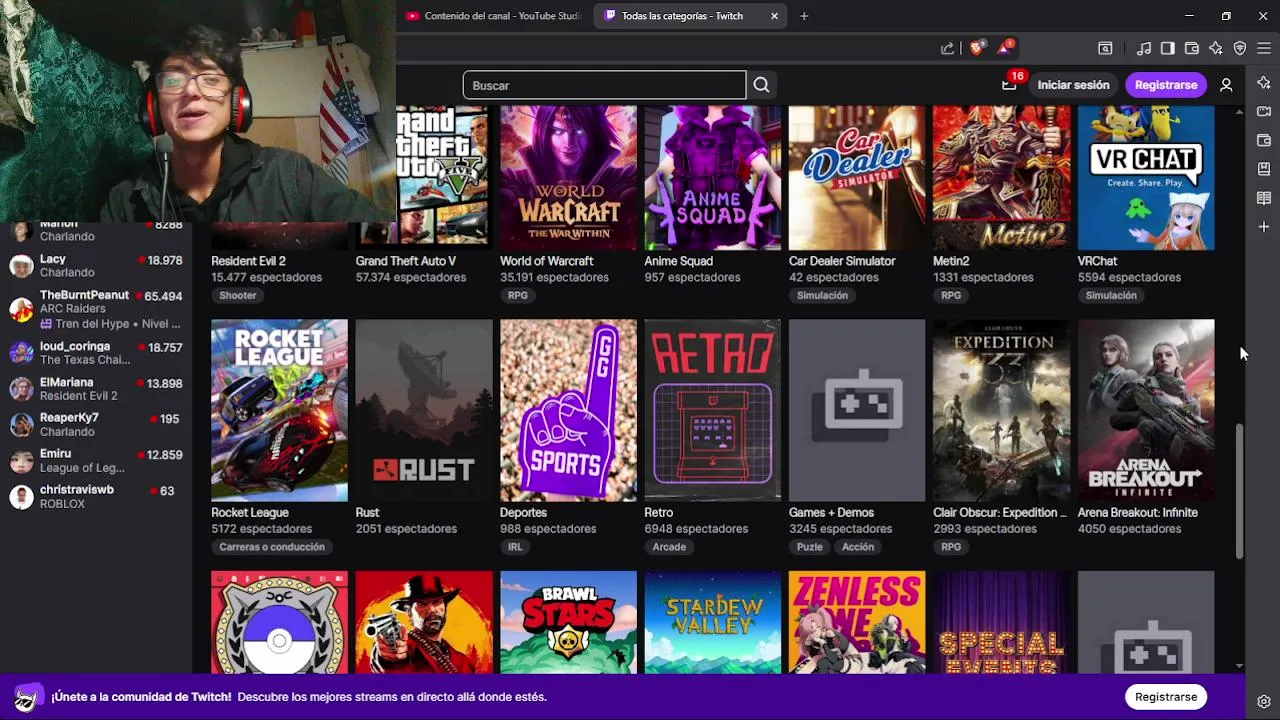
Task: Select the Simulación tag under VRChat
Action: pos(1111,296)
